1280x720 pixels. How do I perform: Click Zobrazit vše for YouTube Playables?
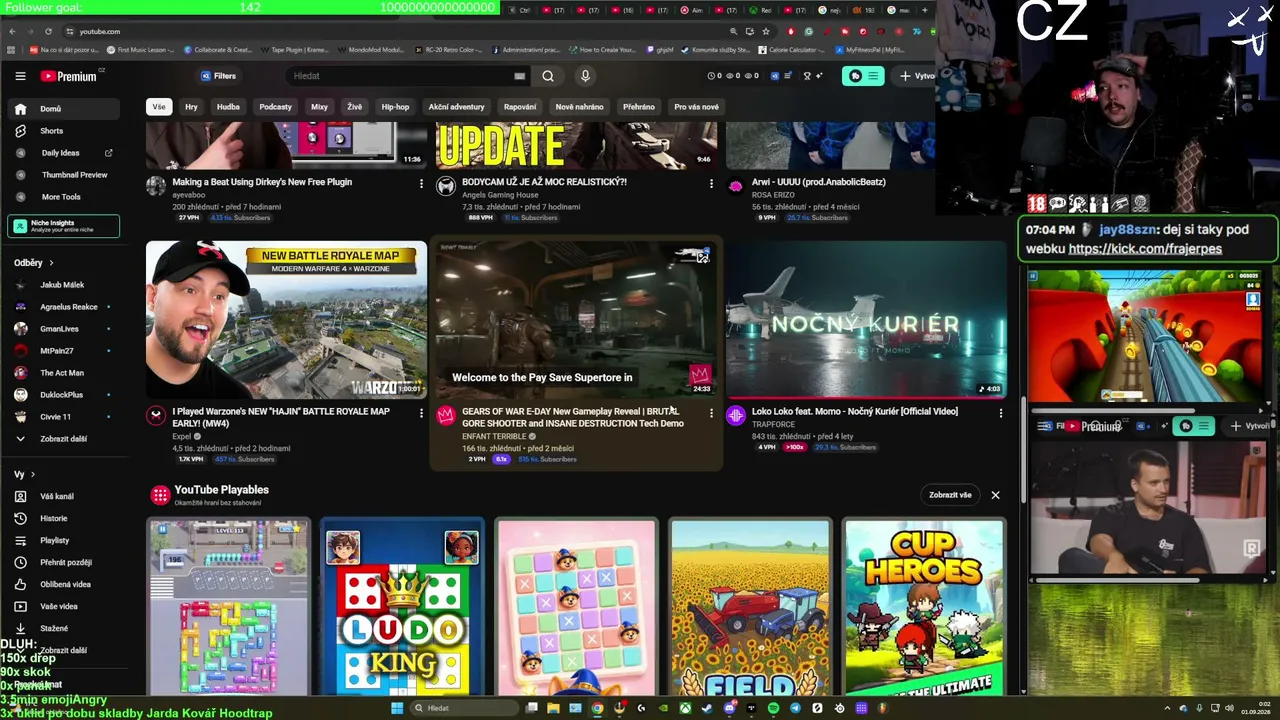(950, 495)
